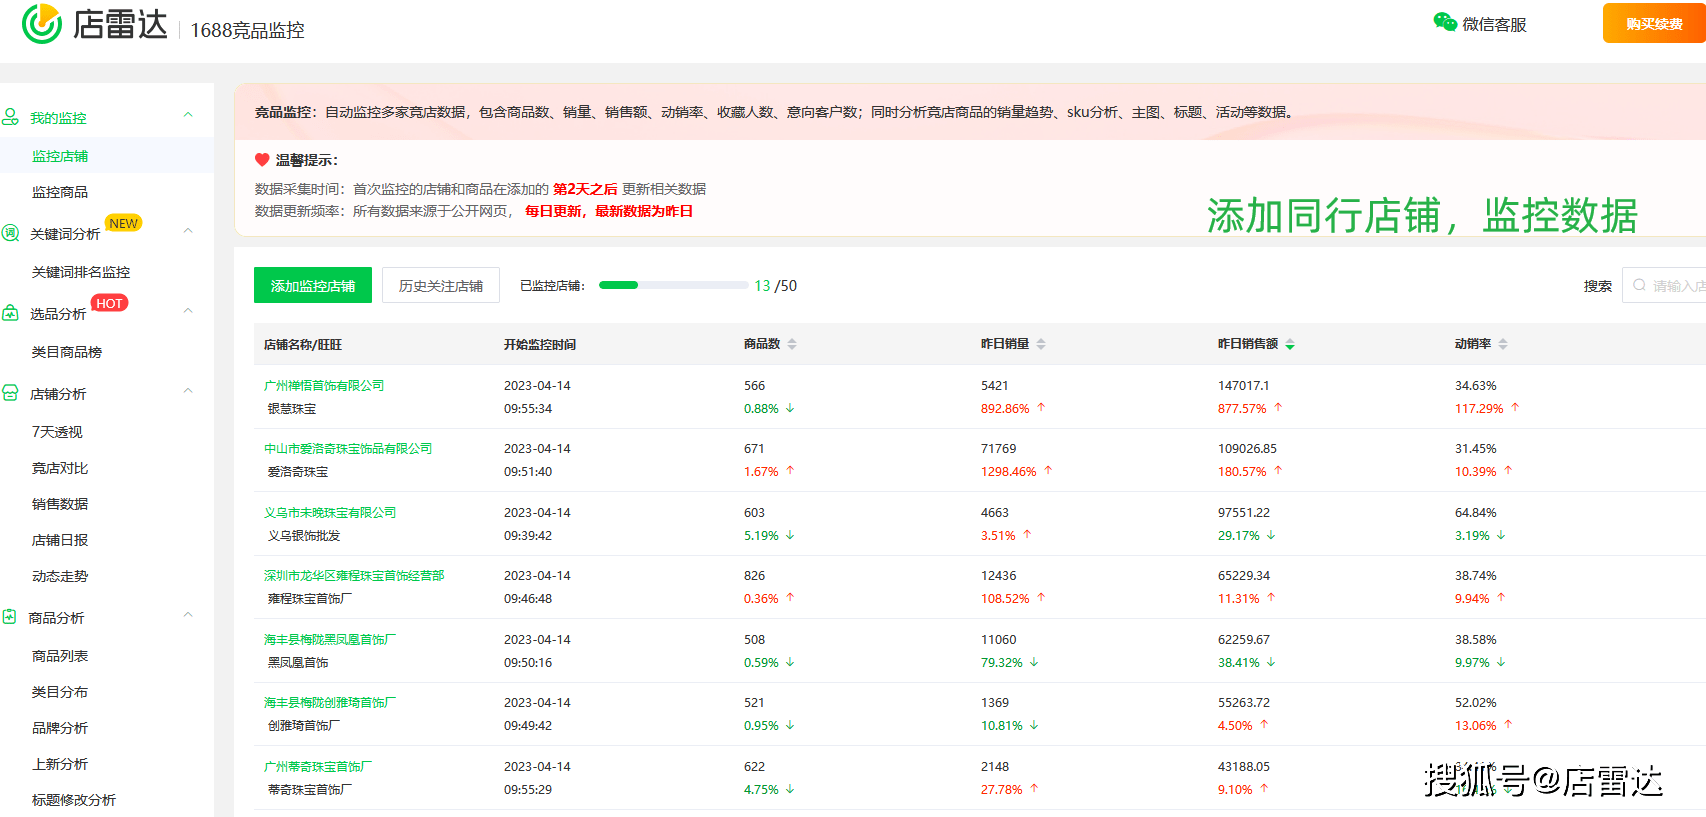Click the NEW badge on 关键词分析
Image resolution: width=1706 pixels, height=817 pixels.
pyautogui.click(x=124, y=223)
